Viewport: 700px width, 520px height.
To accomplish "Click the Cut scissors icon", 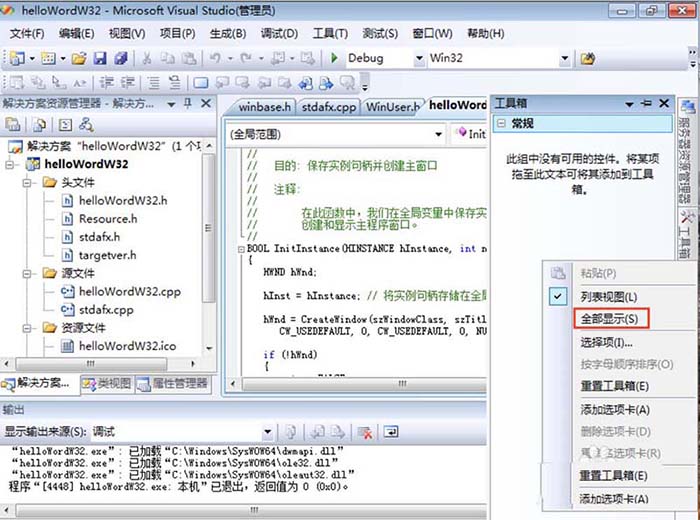I will click(146, 59).
